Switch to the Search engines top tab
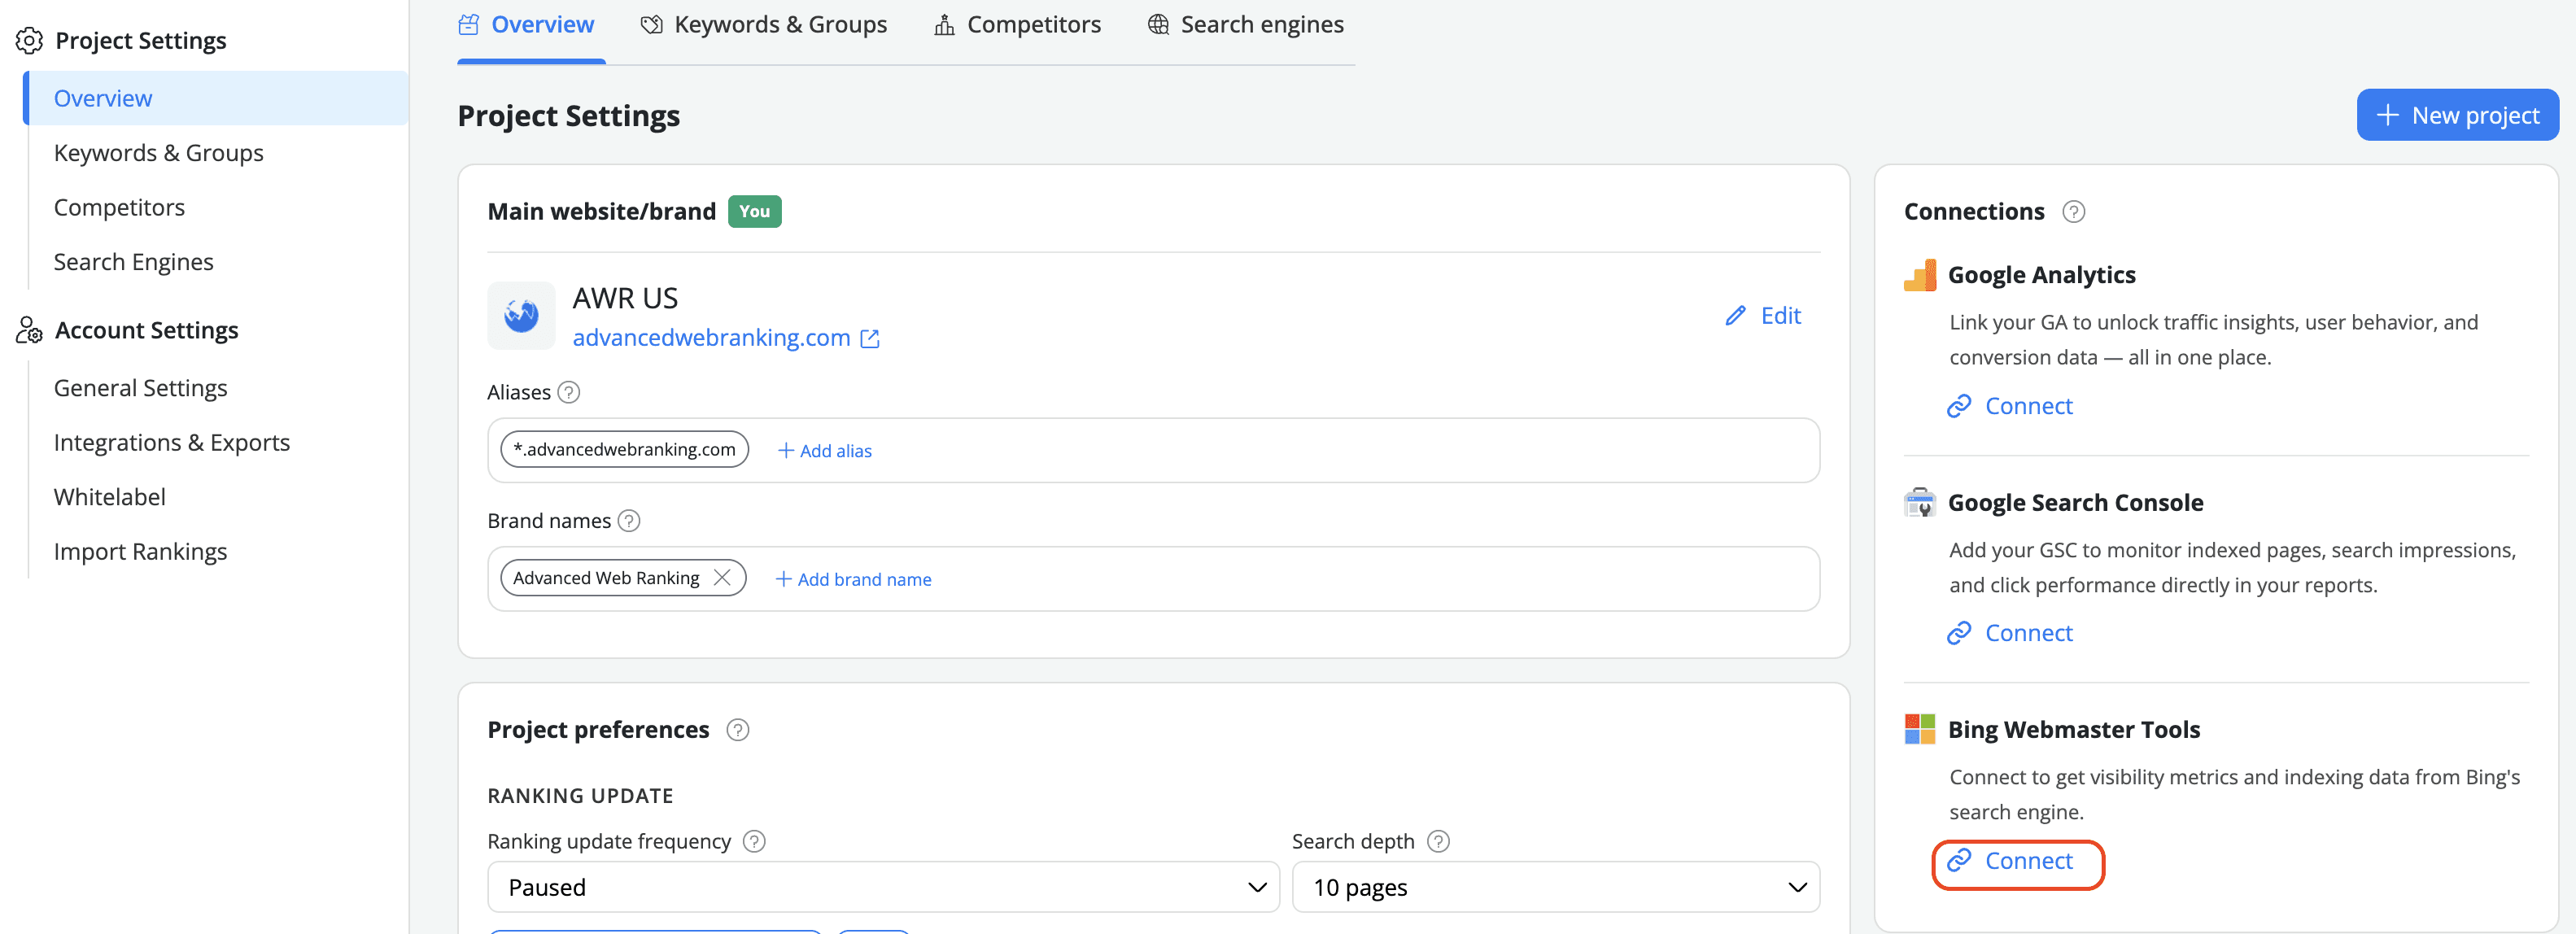The height and width of the screenshot is (934, 2576). (1245, 25)
